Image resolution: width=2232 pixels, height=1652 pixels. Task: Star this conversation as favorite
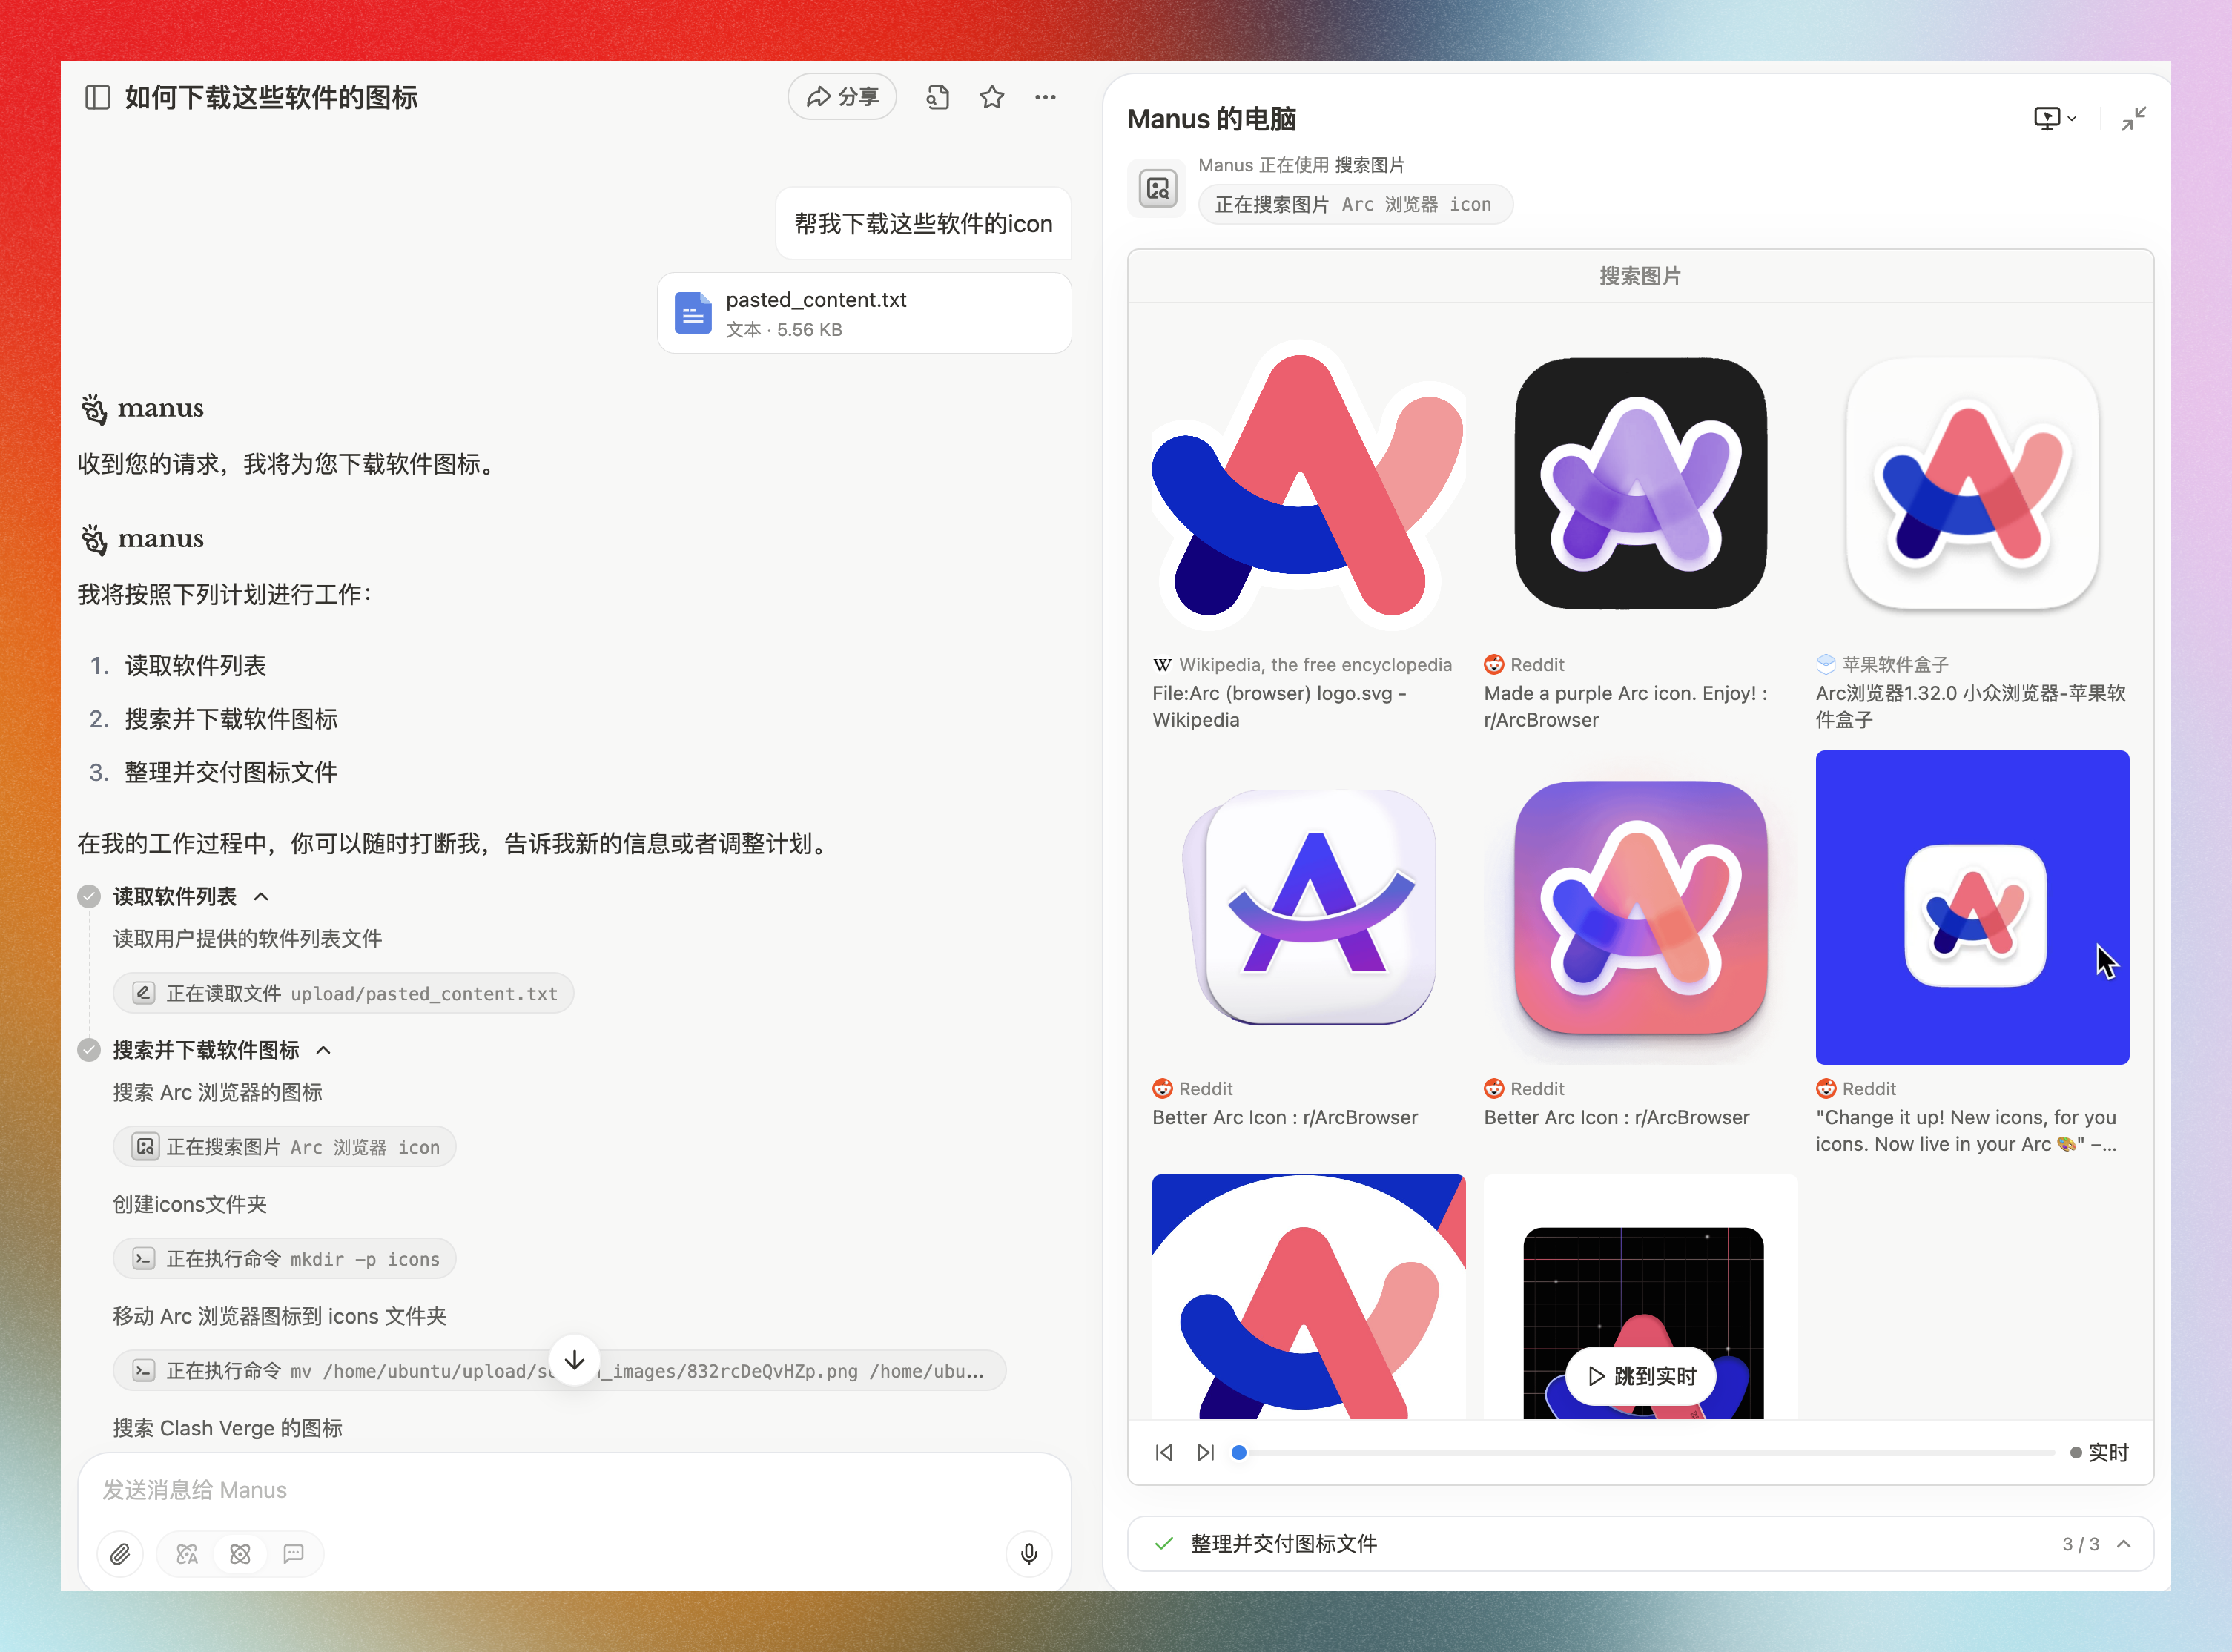click(991, 97)
